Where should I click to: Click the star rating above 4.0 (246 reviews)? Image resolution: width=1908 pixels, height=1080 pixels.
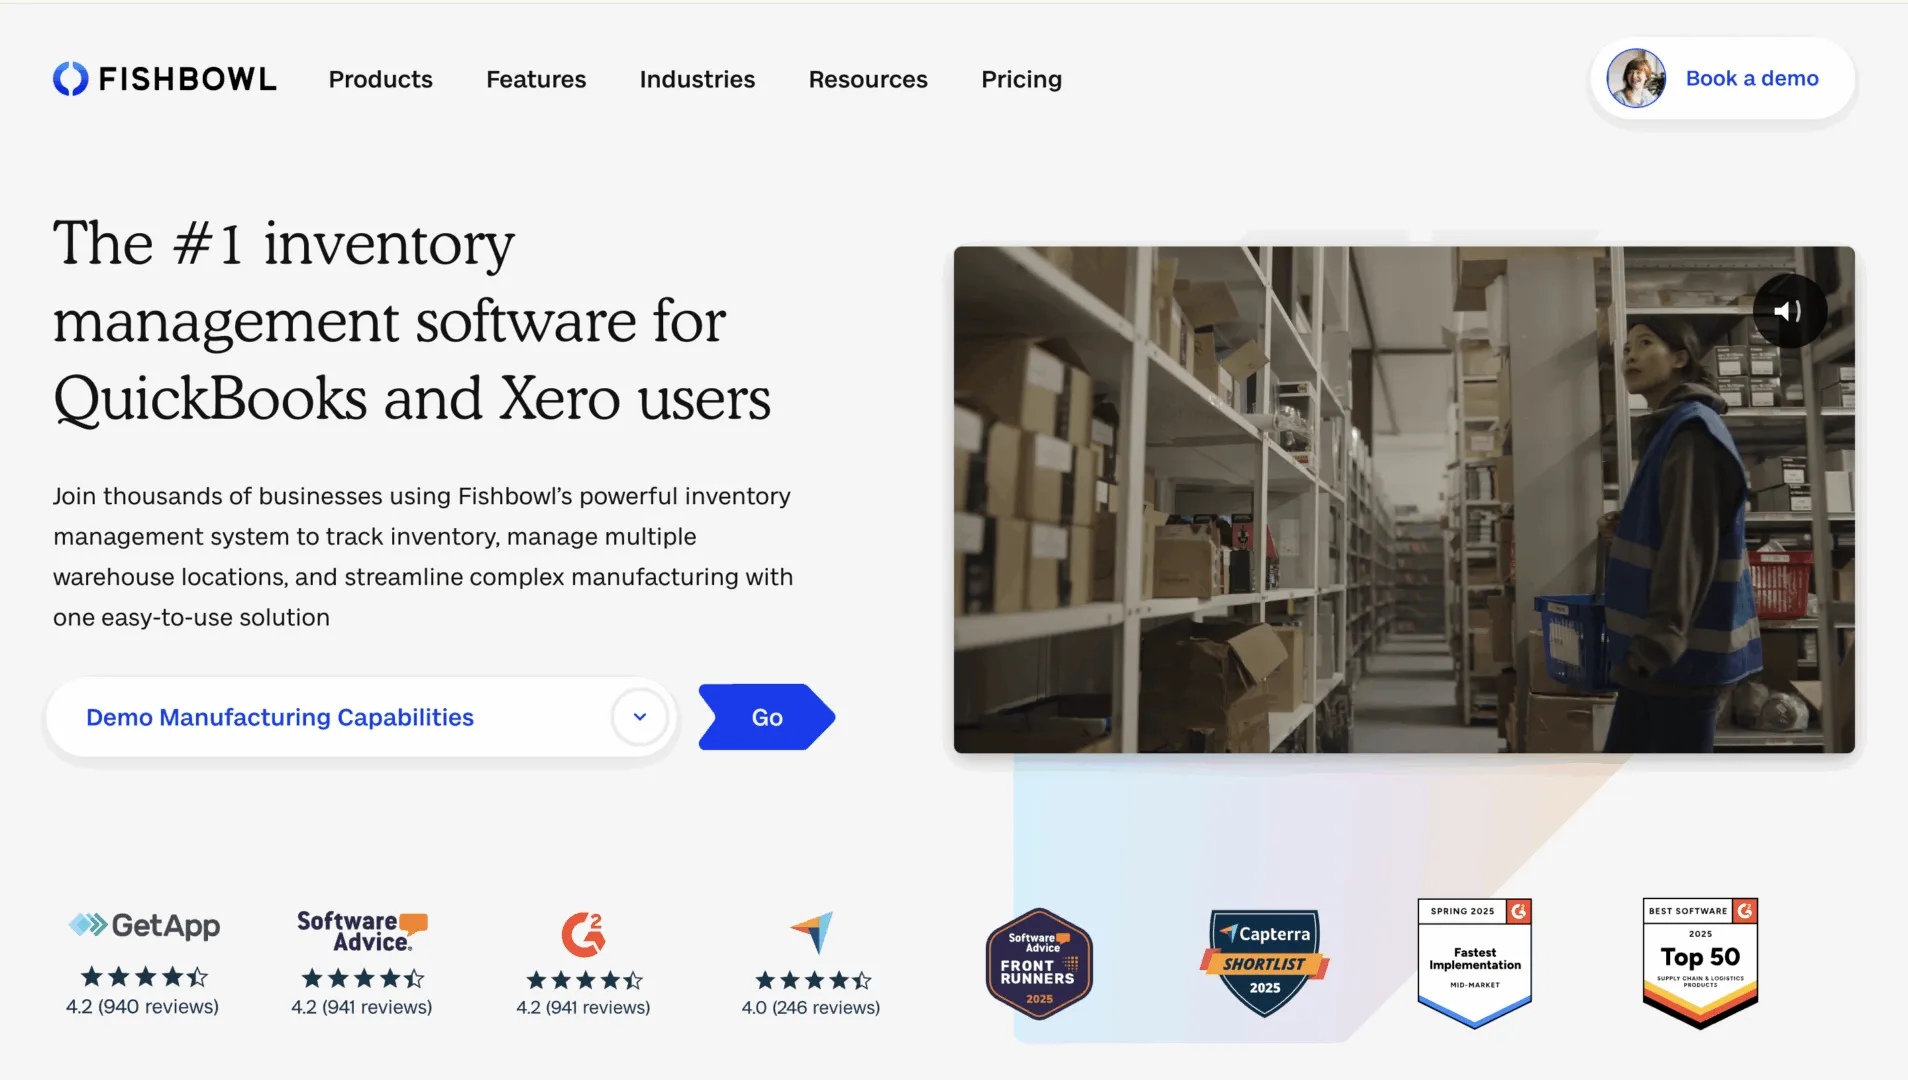[x=813, y=980]
